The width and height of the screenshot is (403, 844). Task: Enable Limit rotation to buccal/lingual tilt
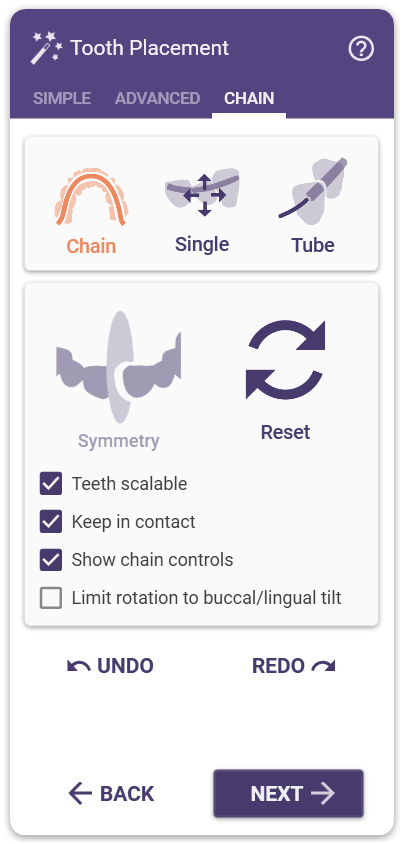[x=51, y=598]
